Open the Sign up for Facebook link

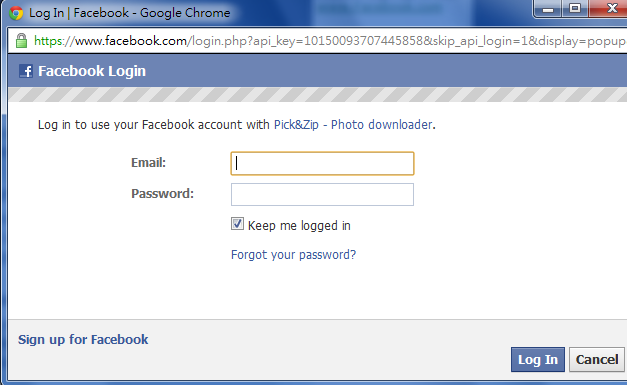(x=83, y=339)
